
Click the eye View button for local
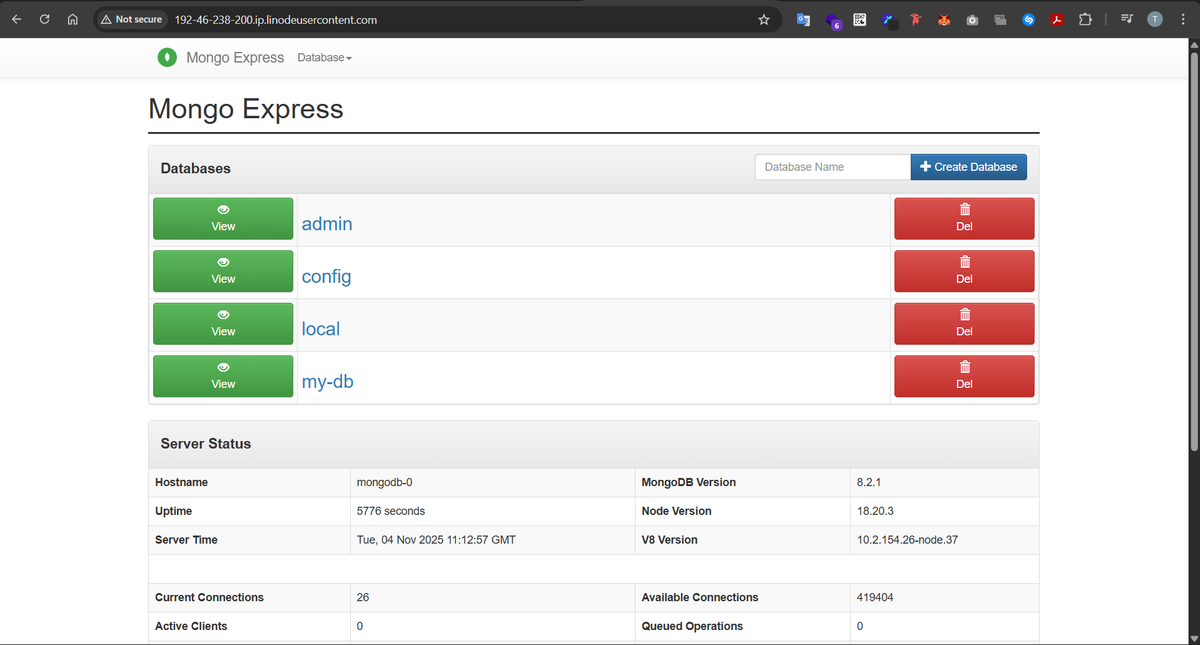[223, 323]
